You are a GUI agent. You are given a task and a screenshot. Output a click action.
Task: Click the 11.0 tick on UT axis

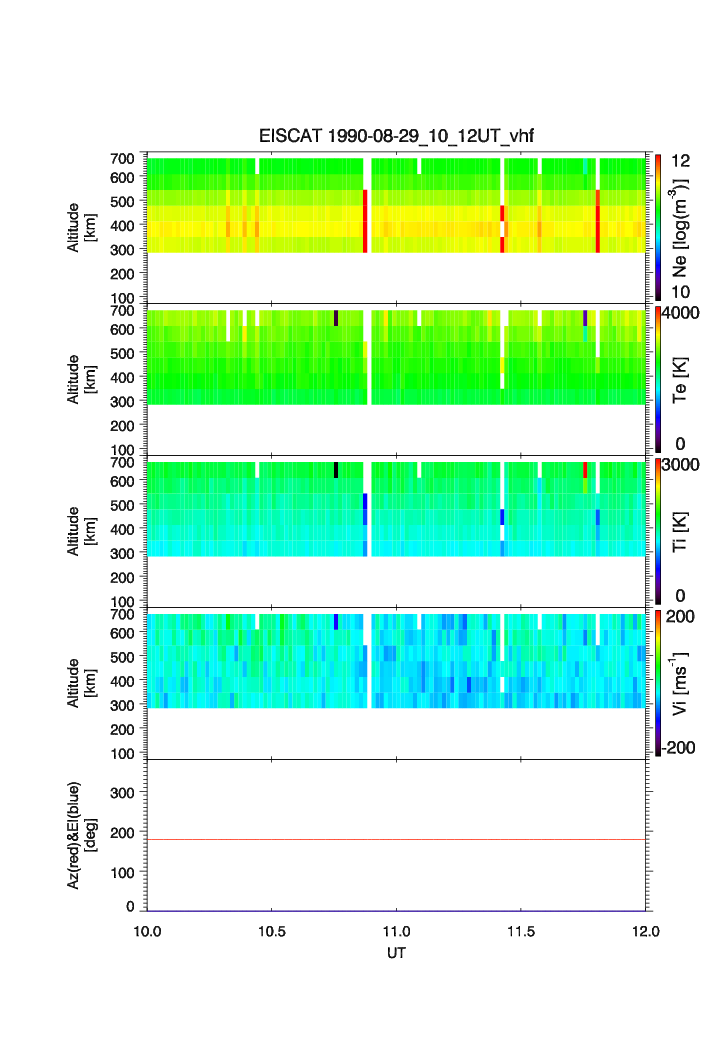396,931
